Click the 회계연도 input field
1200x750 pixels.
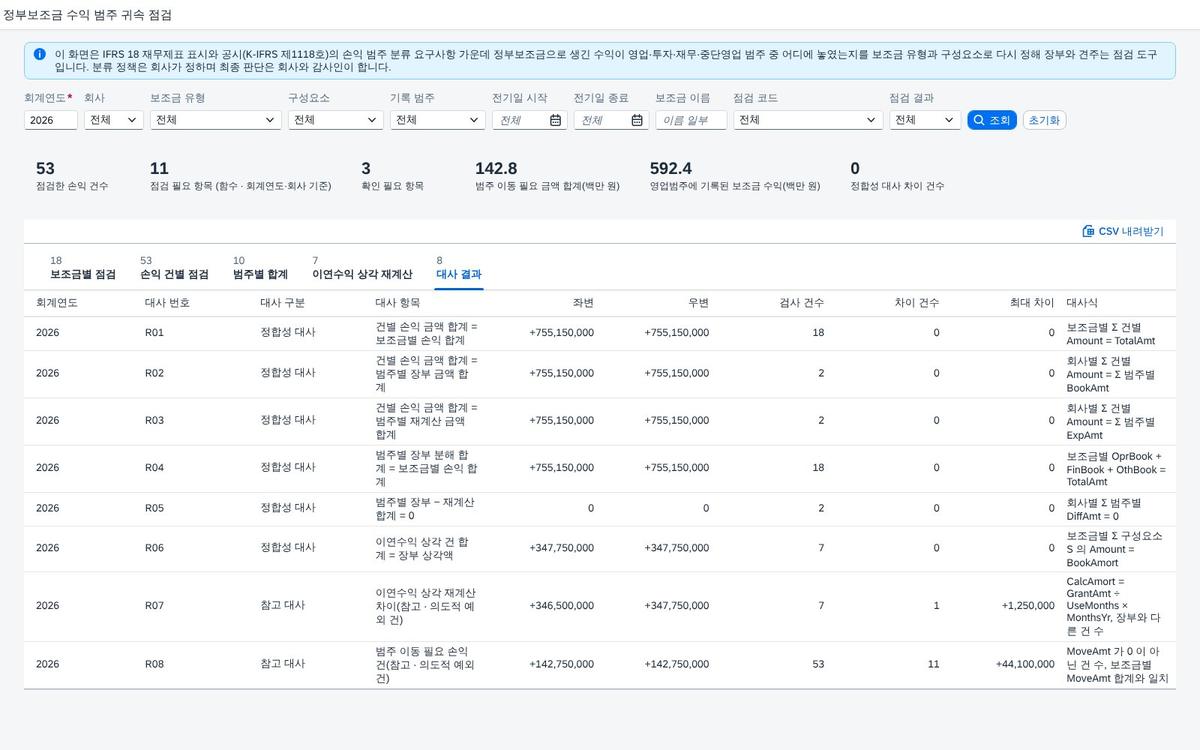(x=51, y=120)
